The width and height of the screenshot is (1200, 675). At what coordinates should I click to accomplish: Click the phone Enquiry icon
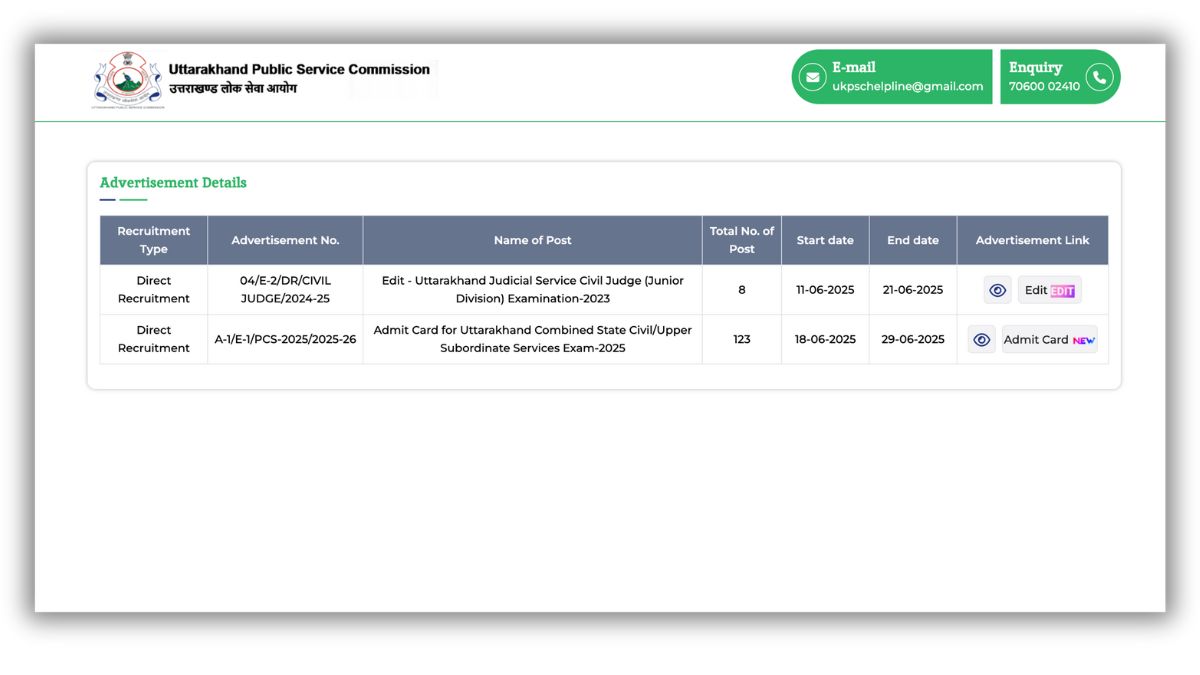coord(1099,77)
